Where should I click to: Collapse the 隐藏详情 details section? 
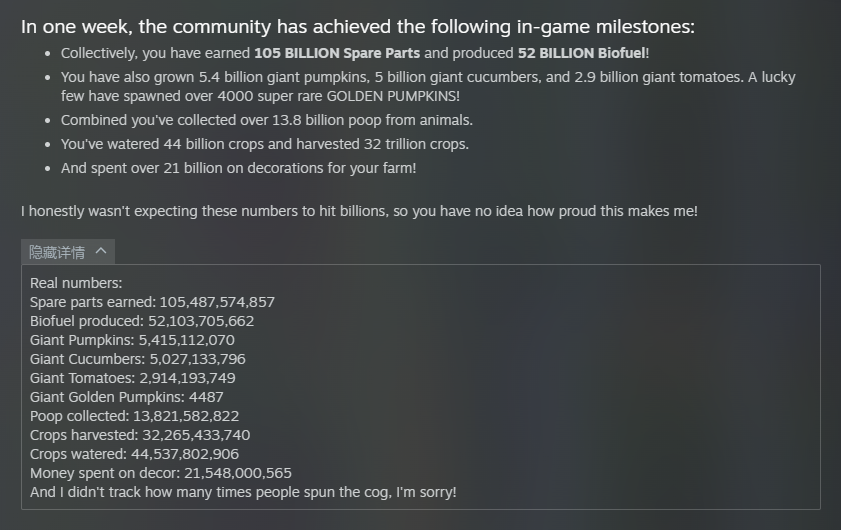(x=68, y=252)
